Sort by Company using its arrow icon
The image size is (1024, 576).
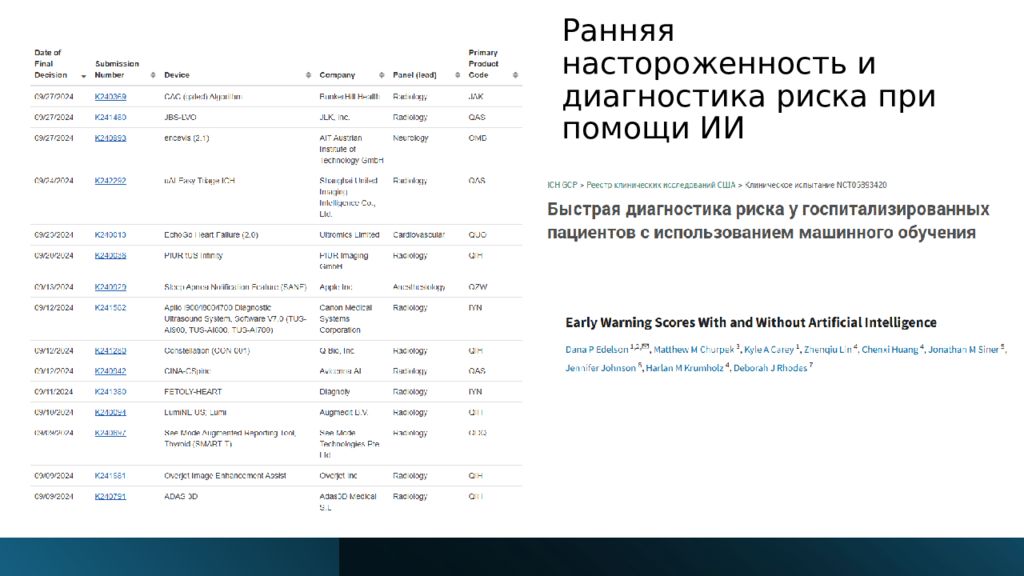coord(381,75)
